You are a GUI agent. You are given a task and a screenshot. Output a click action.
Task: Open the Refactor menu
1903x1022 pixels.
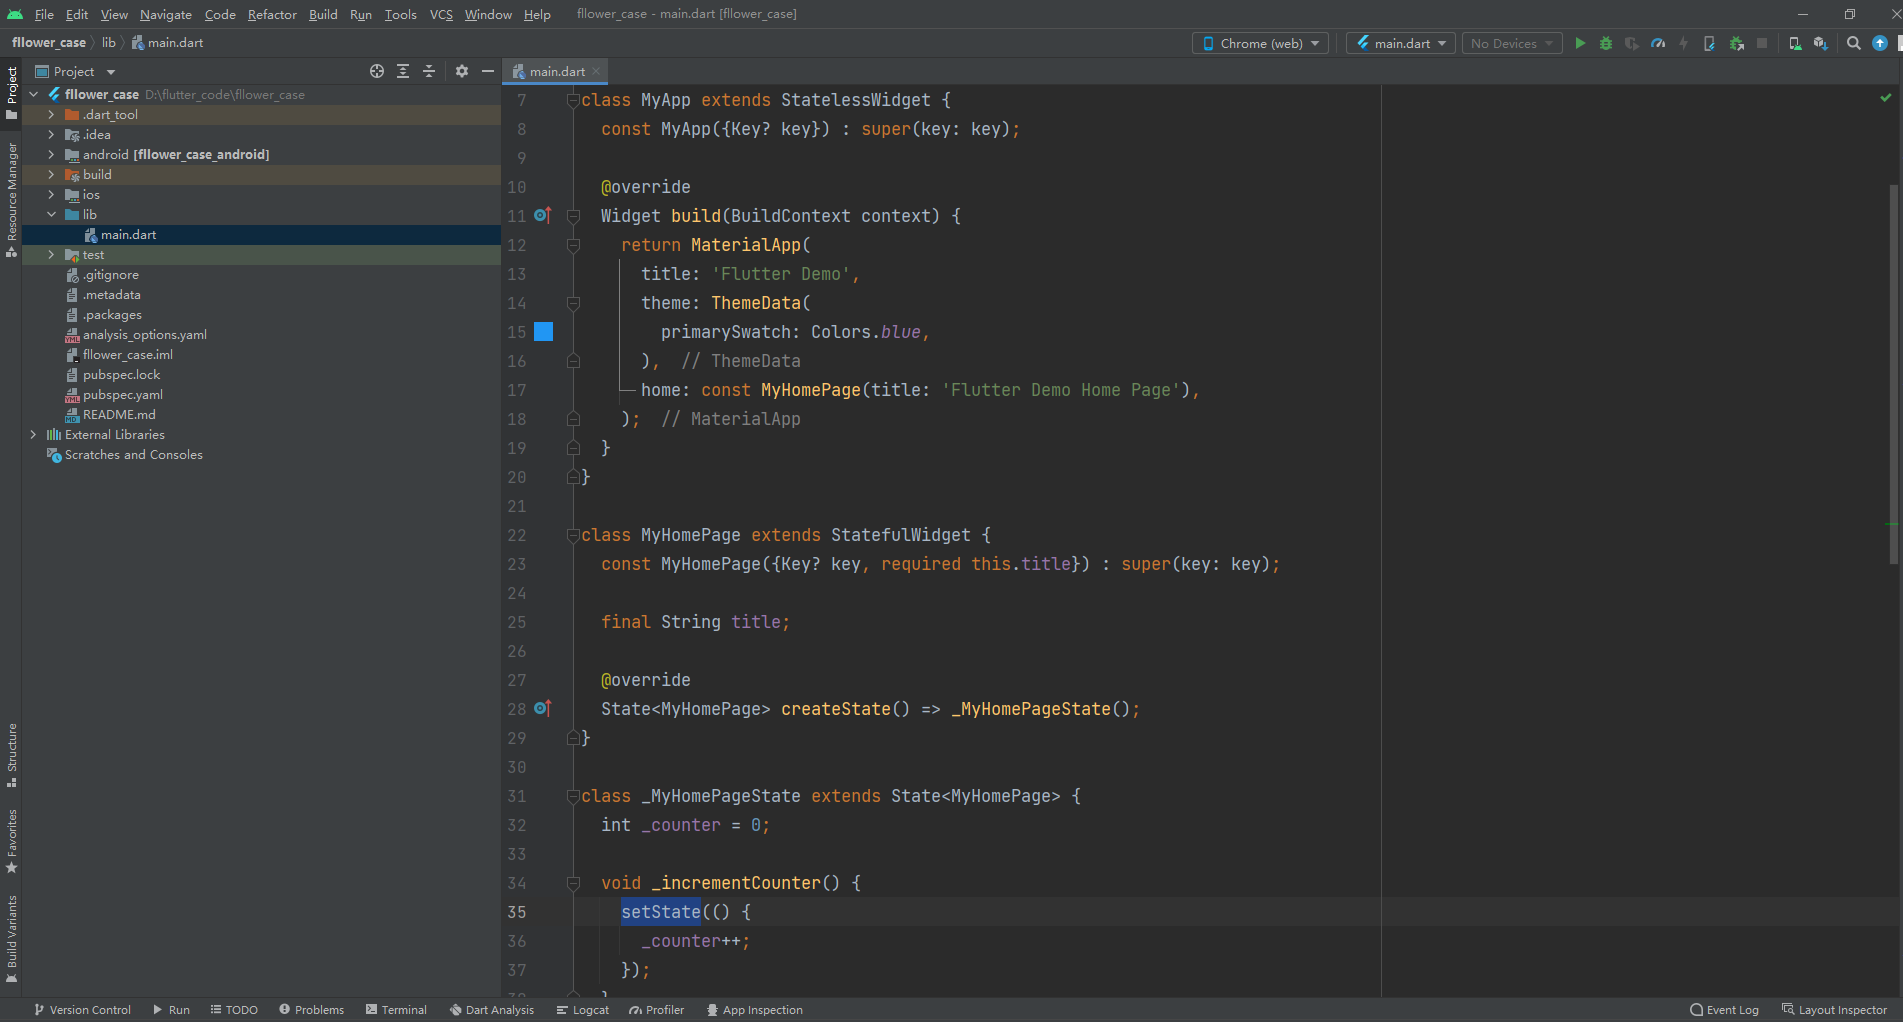pyautogui.click(x=272, y=14)
